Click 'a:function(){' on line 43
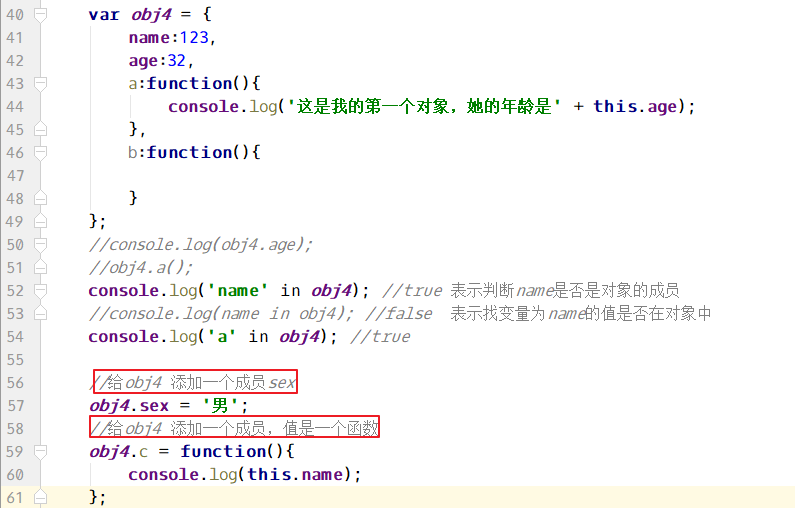The height and width of the screenshot is (508, 795). pos(194,84)
